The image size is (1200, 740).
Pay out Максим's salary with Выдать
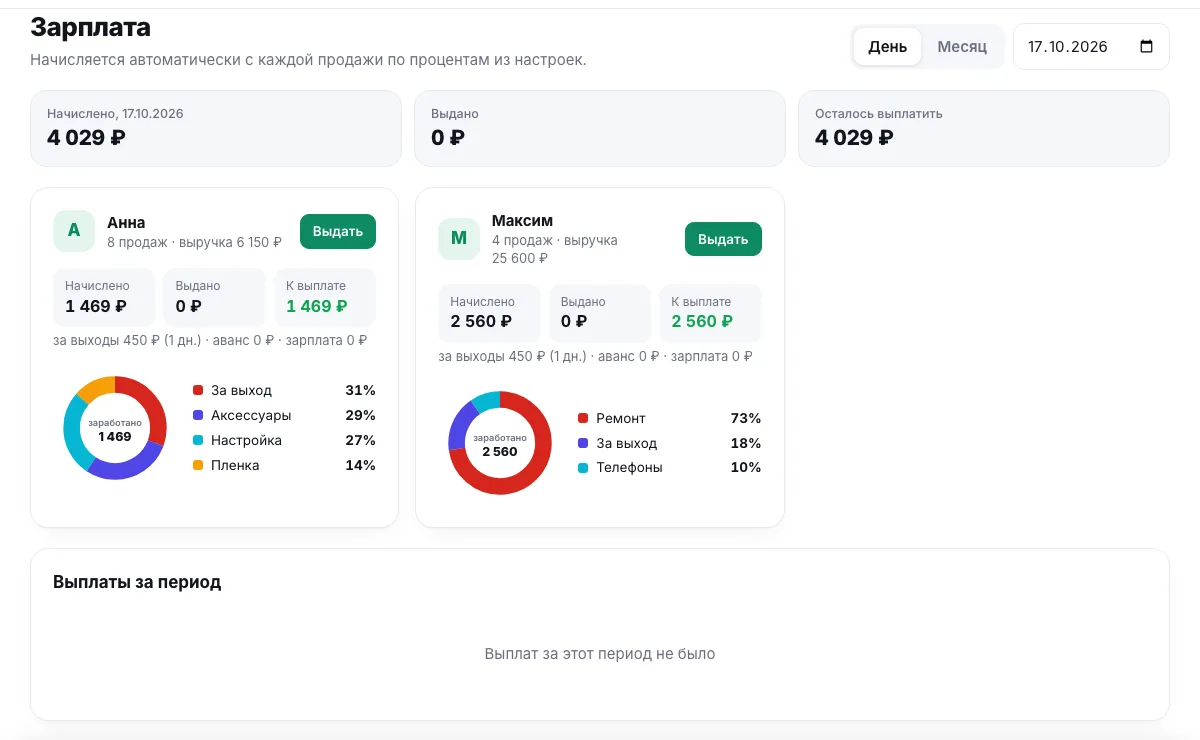click(723, 239)
